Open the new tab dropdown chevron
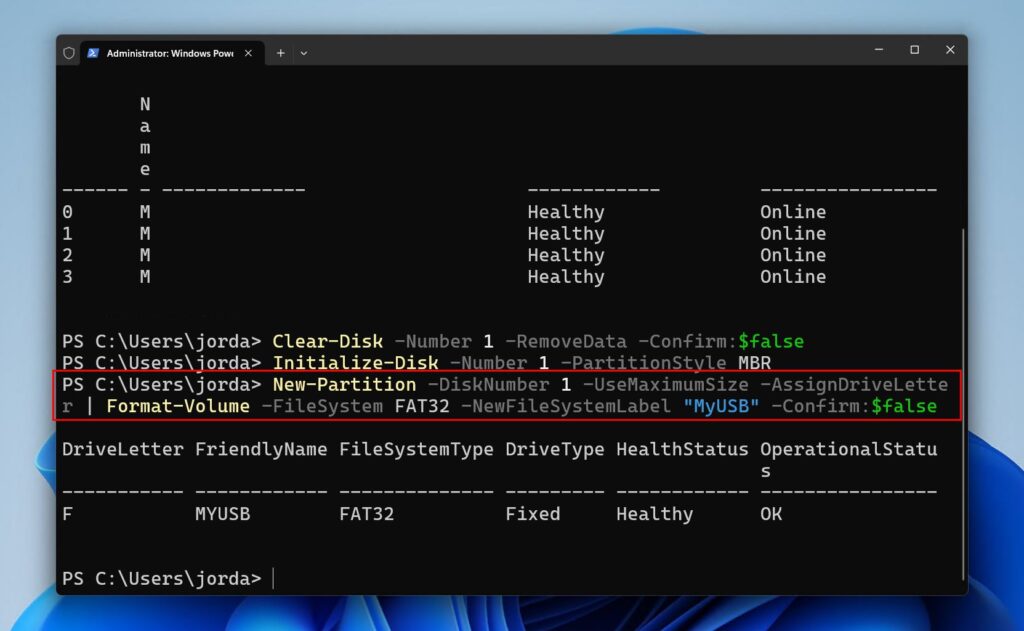The width and height of the screenshot is (1024, 631). (x=303, y=52)
